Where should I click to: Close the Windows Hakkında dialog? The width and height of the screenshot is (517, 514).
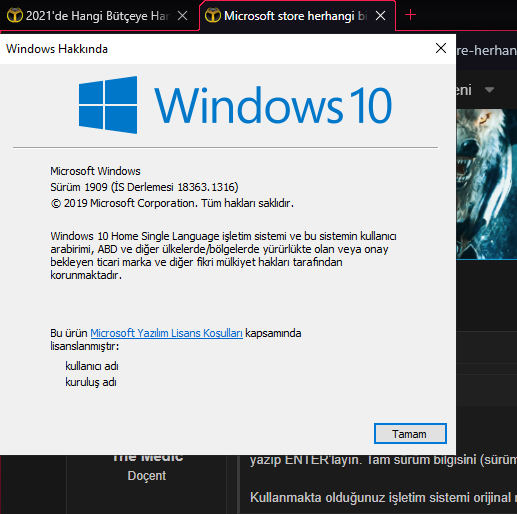[441, 48]
